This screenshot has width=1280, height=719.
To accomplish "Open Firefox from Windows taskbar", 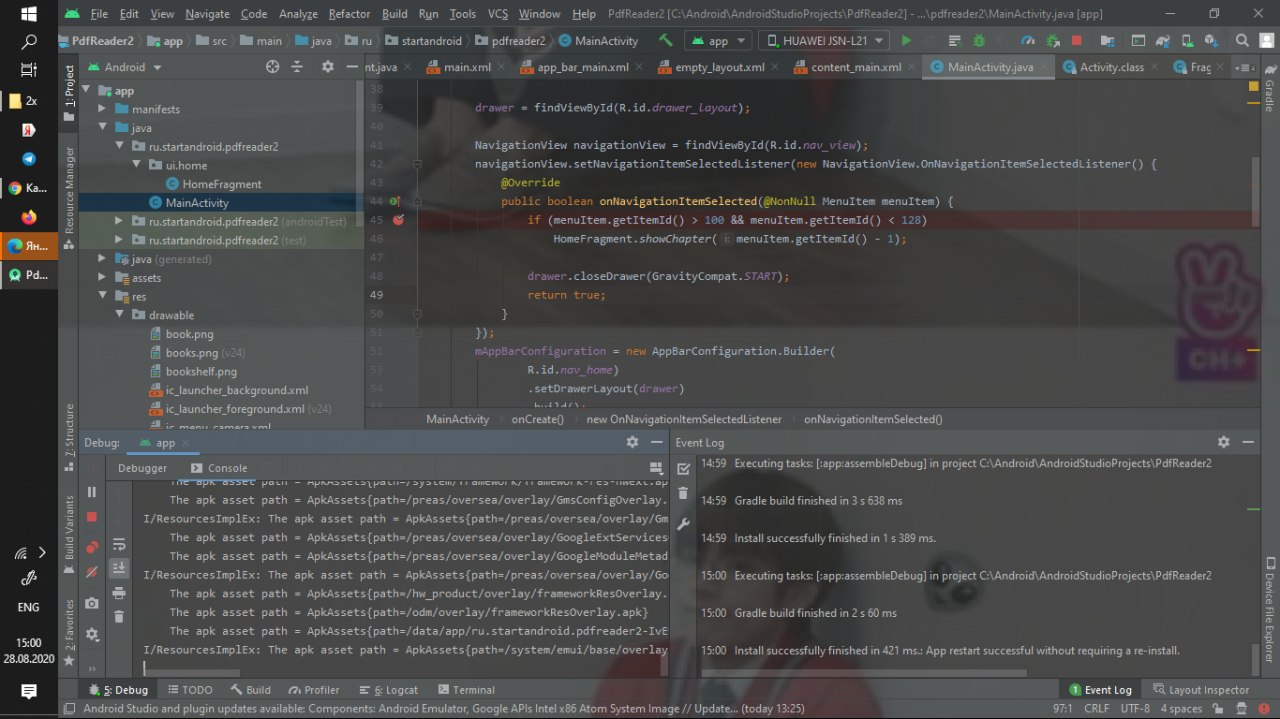I will coord(29,216).
